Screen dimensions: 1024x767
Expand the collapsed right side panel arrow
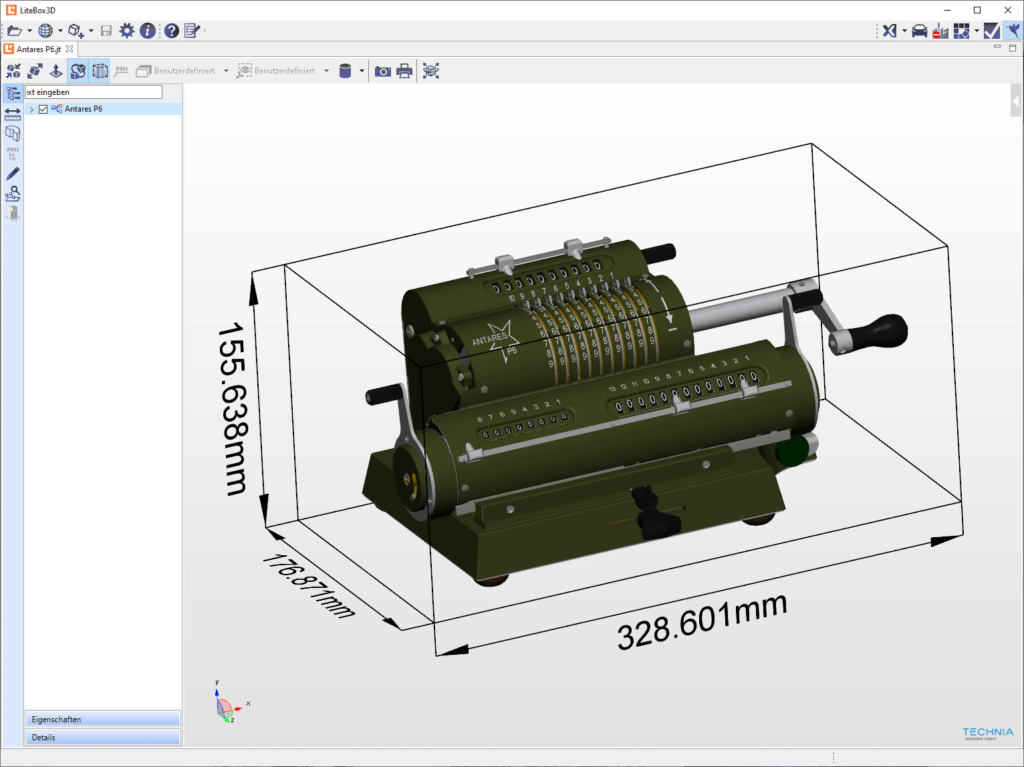1016,101
